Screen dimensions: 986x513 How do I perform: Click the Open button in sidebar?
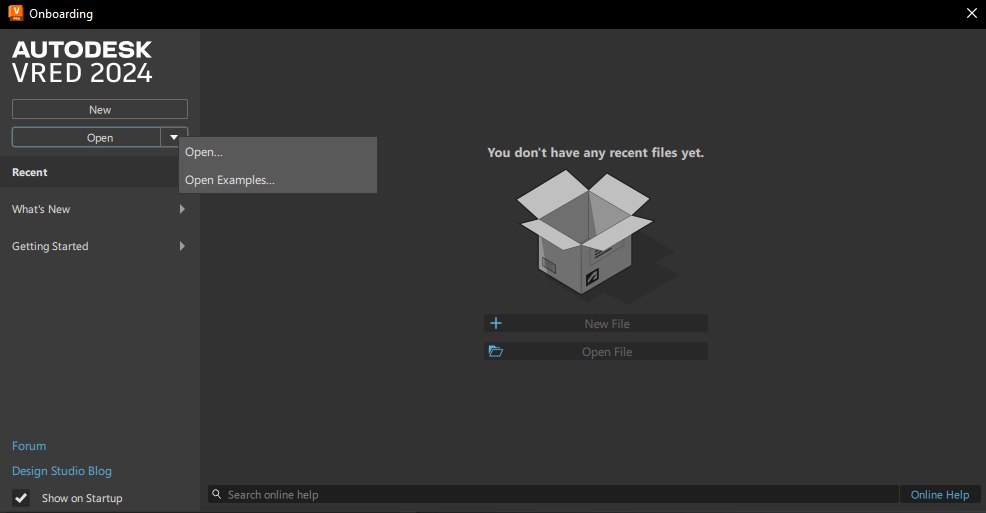87,138
